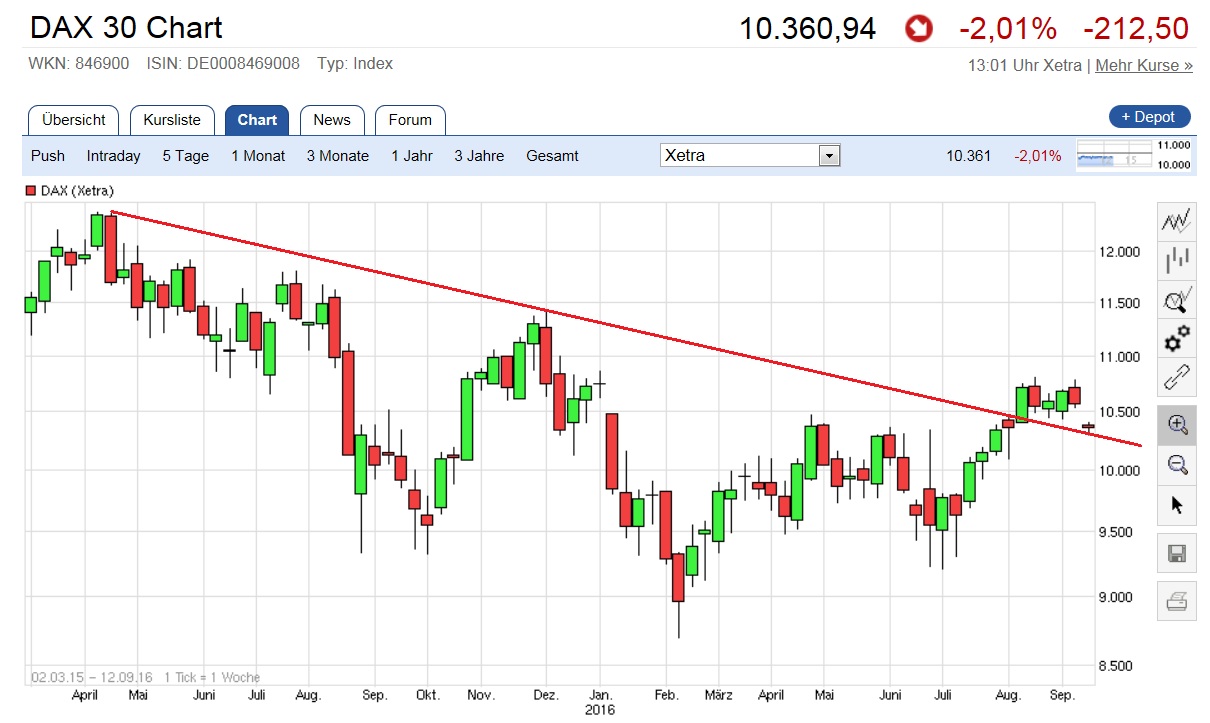Click the Xetra dropdown arrow
Viewport: 1210px width, 723px height.
point(830,155)
